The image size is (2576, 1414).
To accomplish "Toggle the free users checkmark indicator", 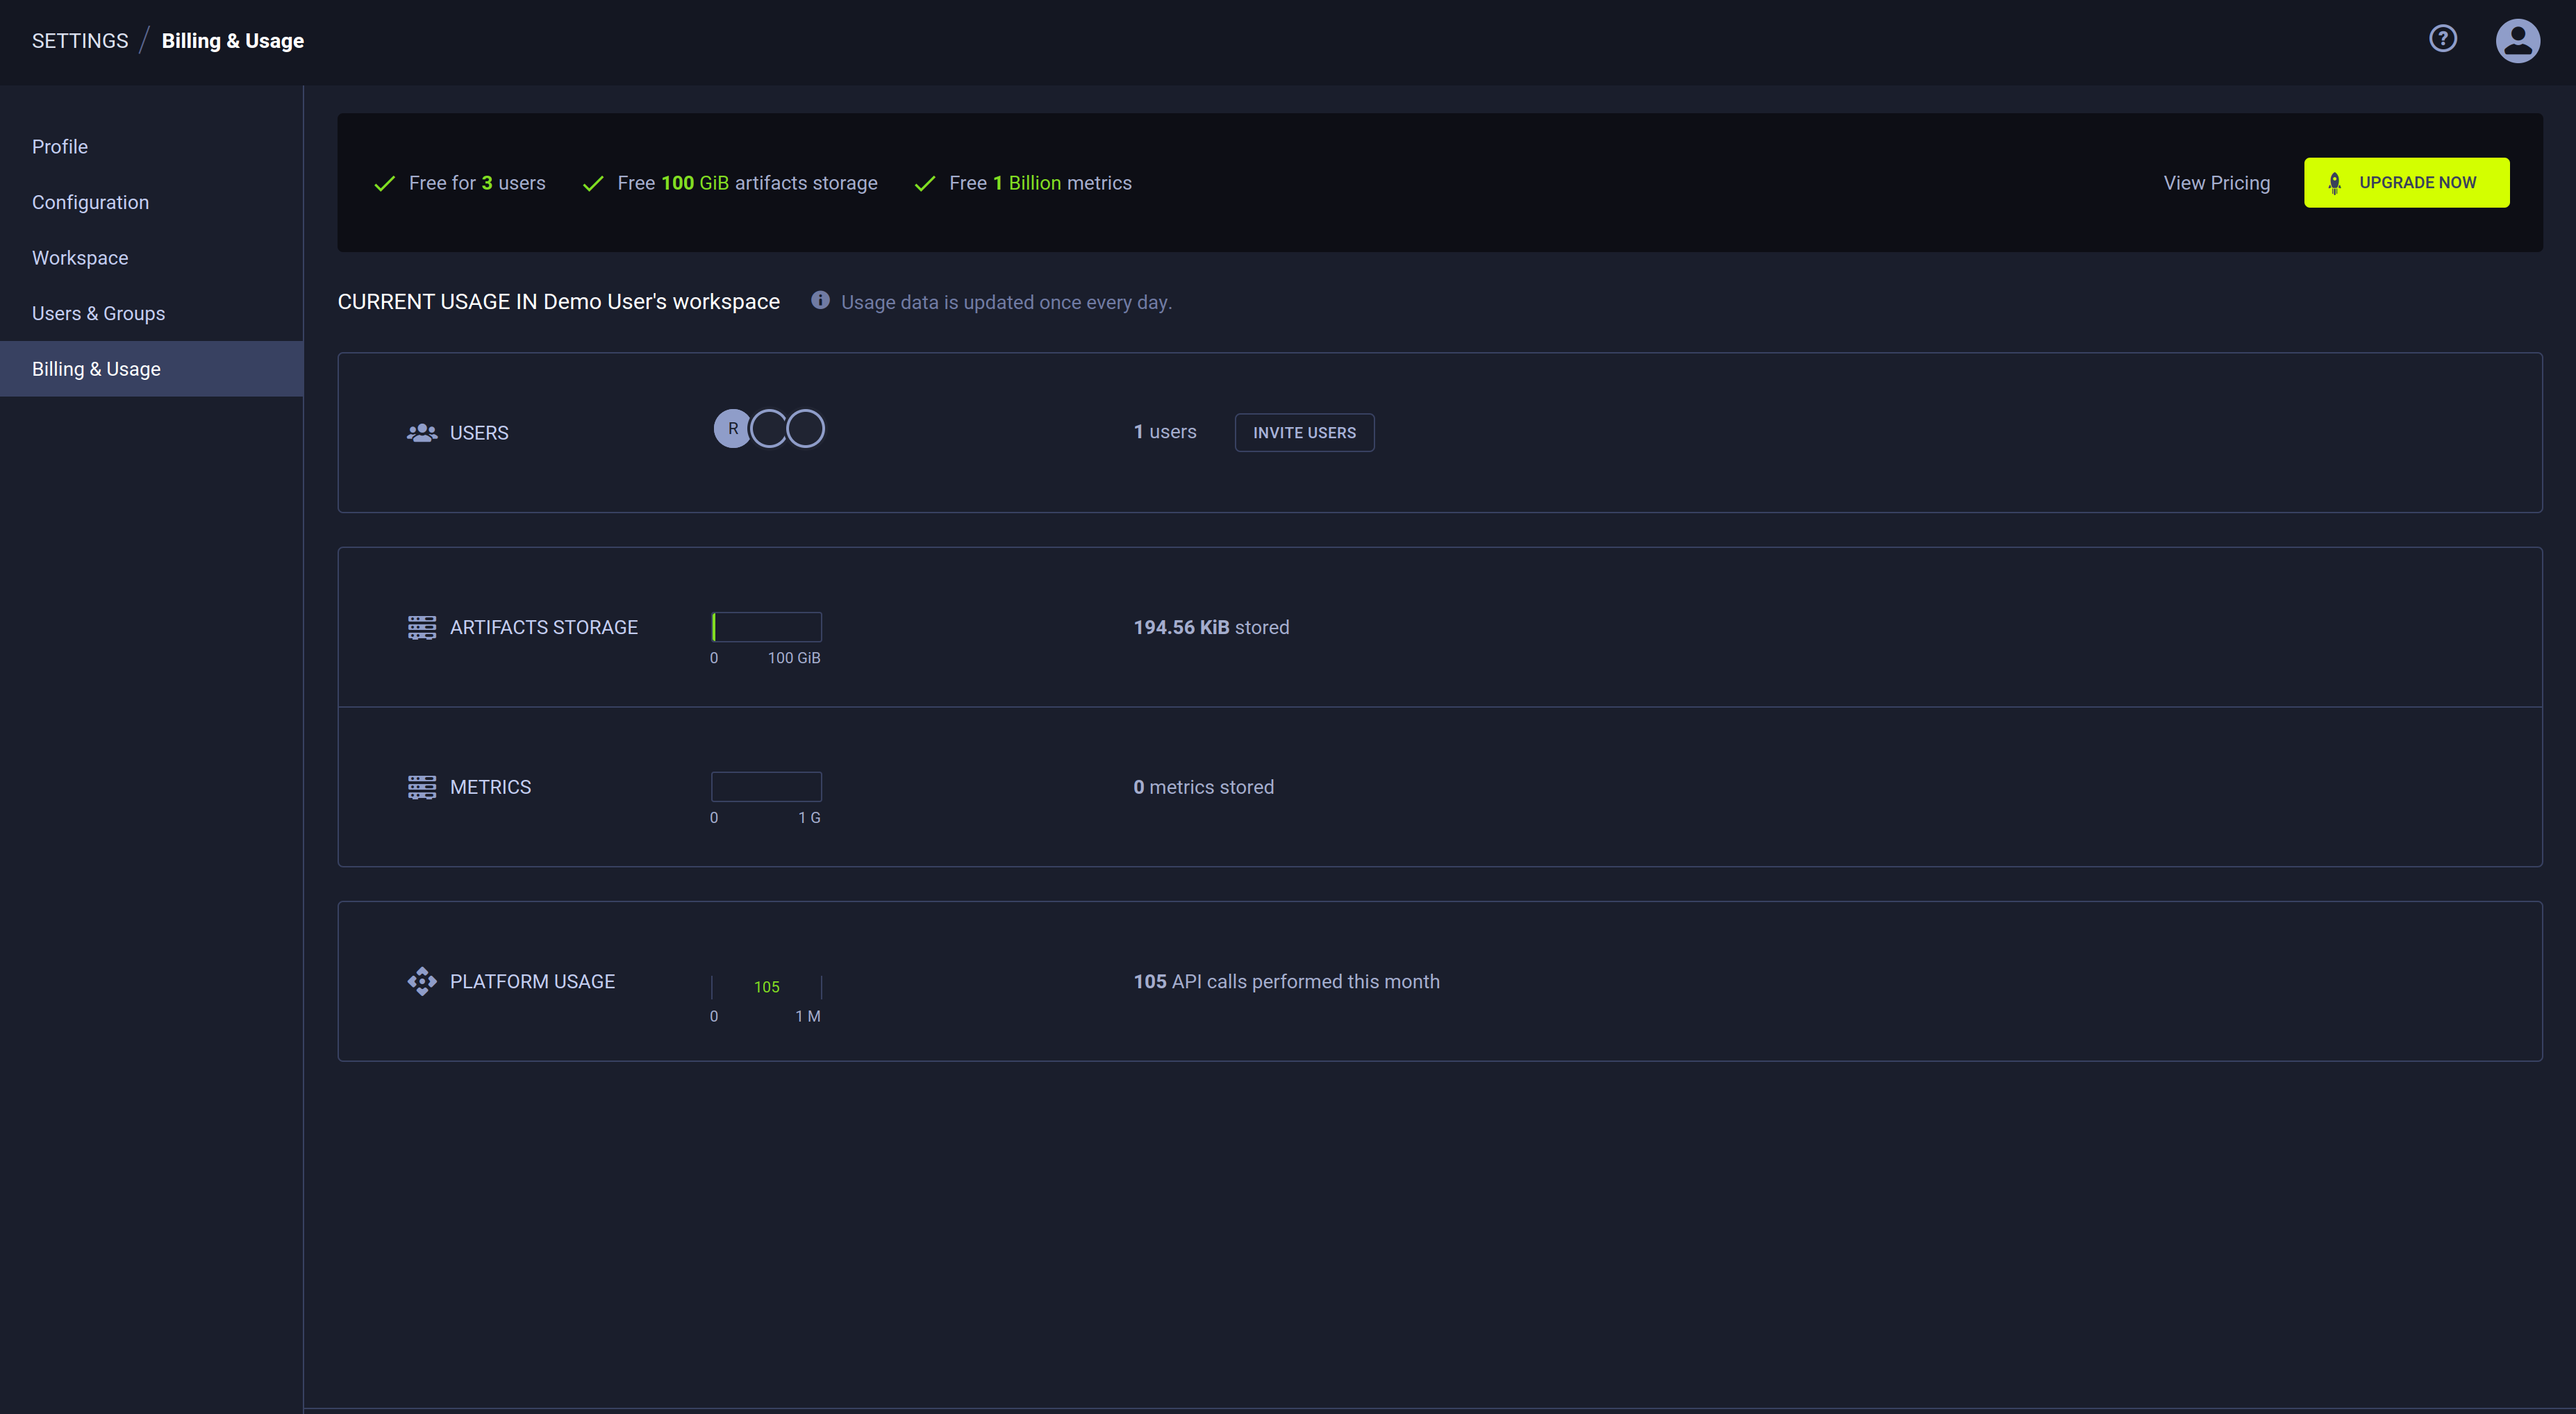I will tap(381, 183).
